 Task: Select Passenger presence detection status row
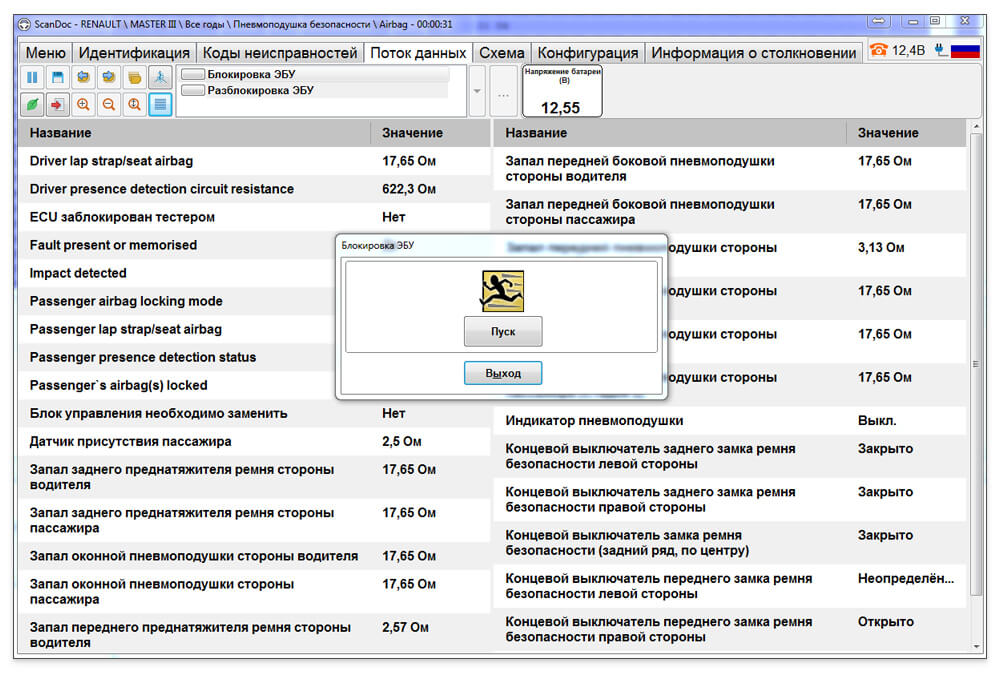(x=177, y=358)
